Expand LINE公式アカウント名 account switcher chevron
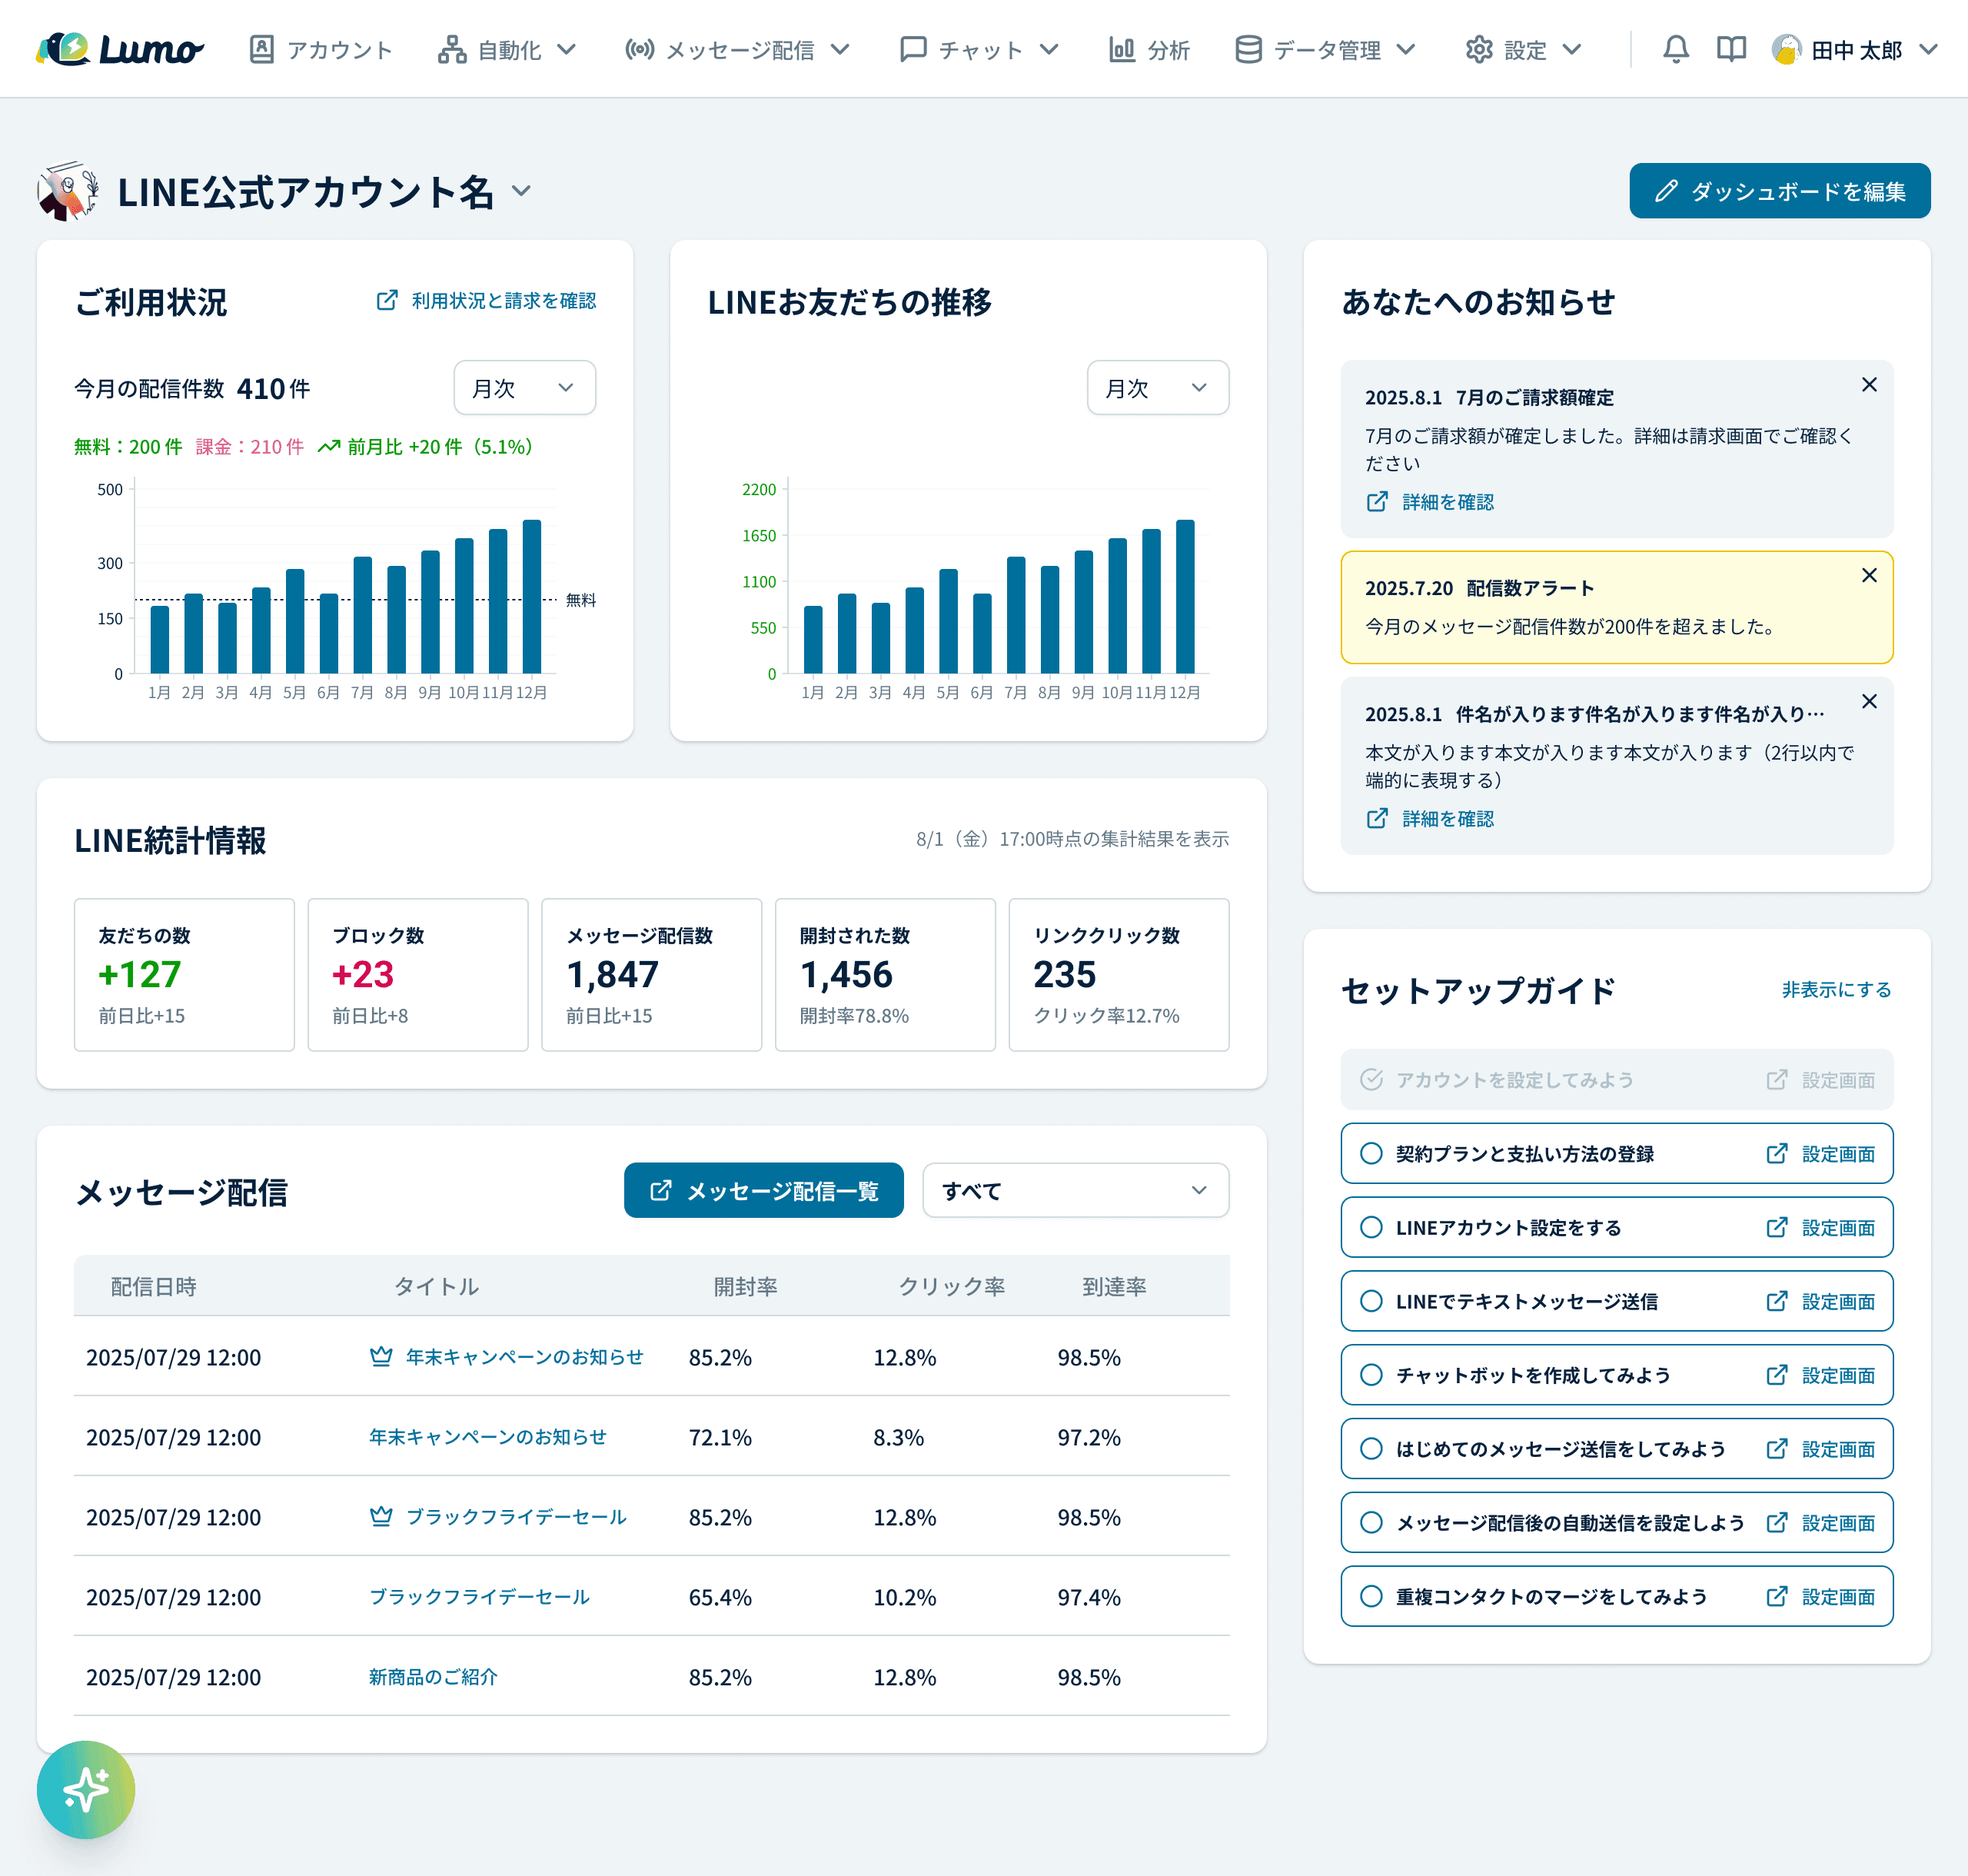 pyautogui.click(x=521, y=191)
